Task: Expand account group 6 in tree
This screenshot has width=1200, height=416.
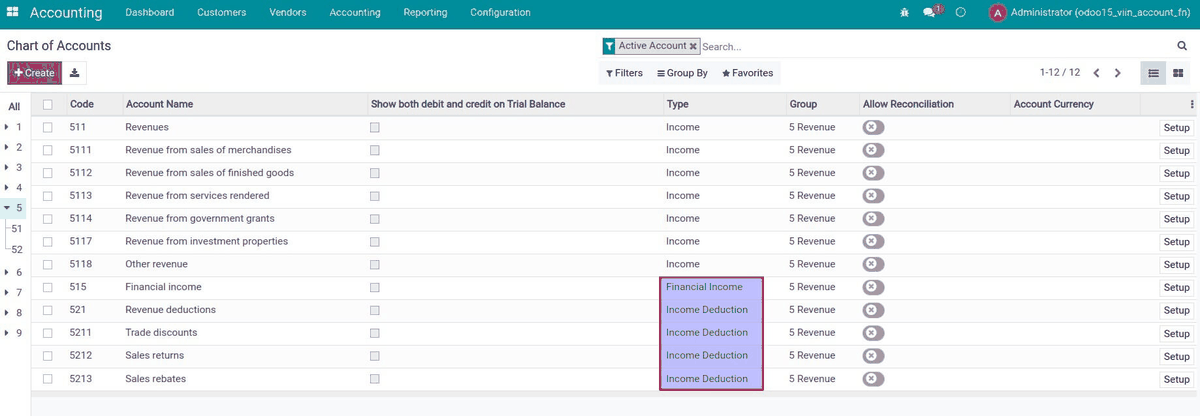Action: pos(7,272)
